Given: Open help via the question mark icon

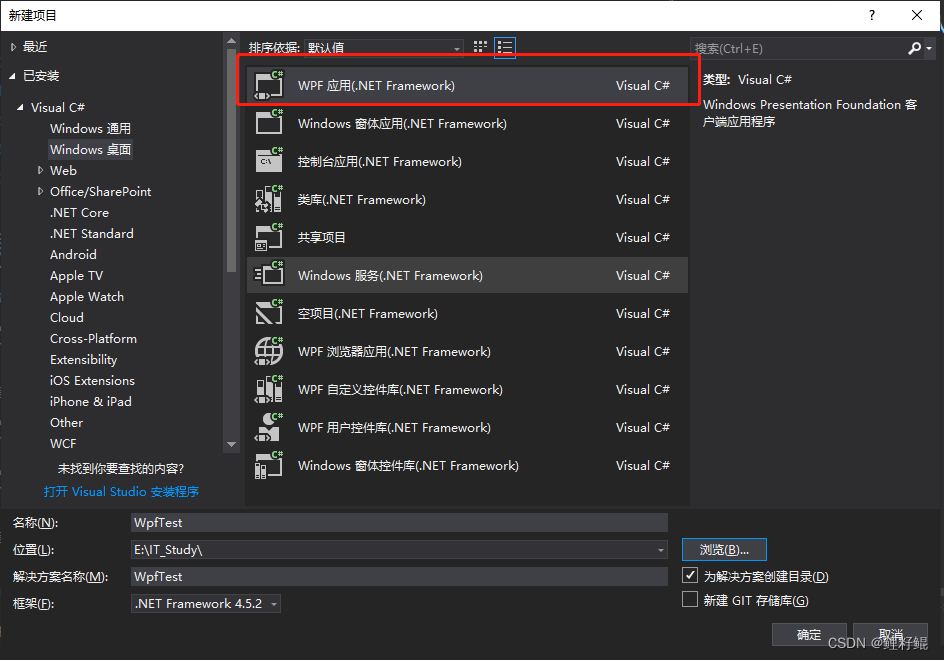Looking at the screenshot, I should click(871, 16).
